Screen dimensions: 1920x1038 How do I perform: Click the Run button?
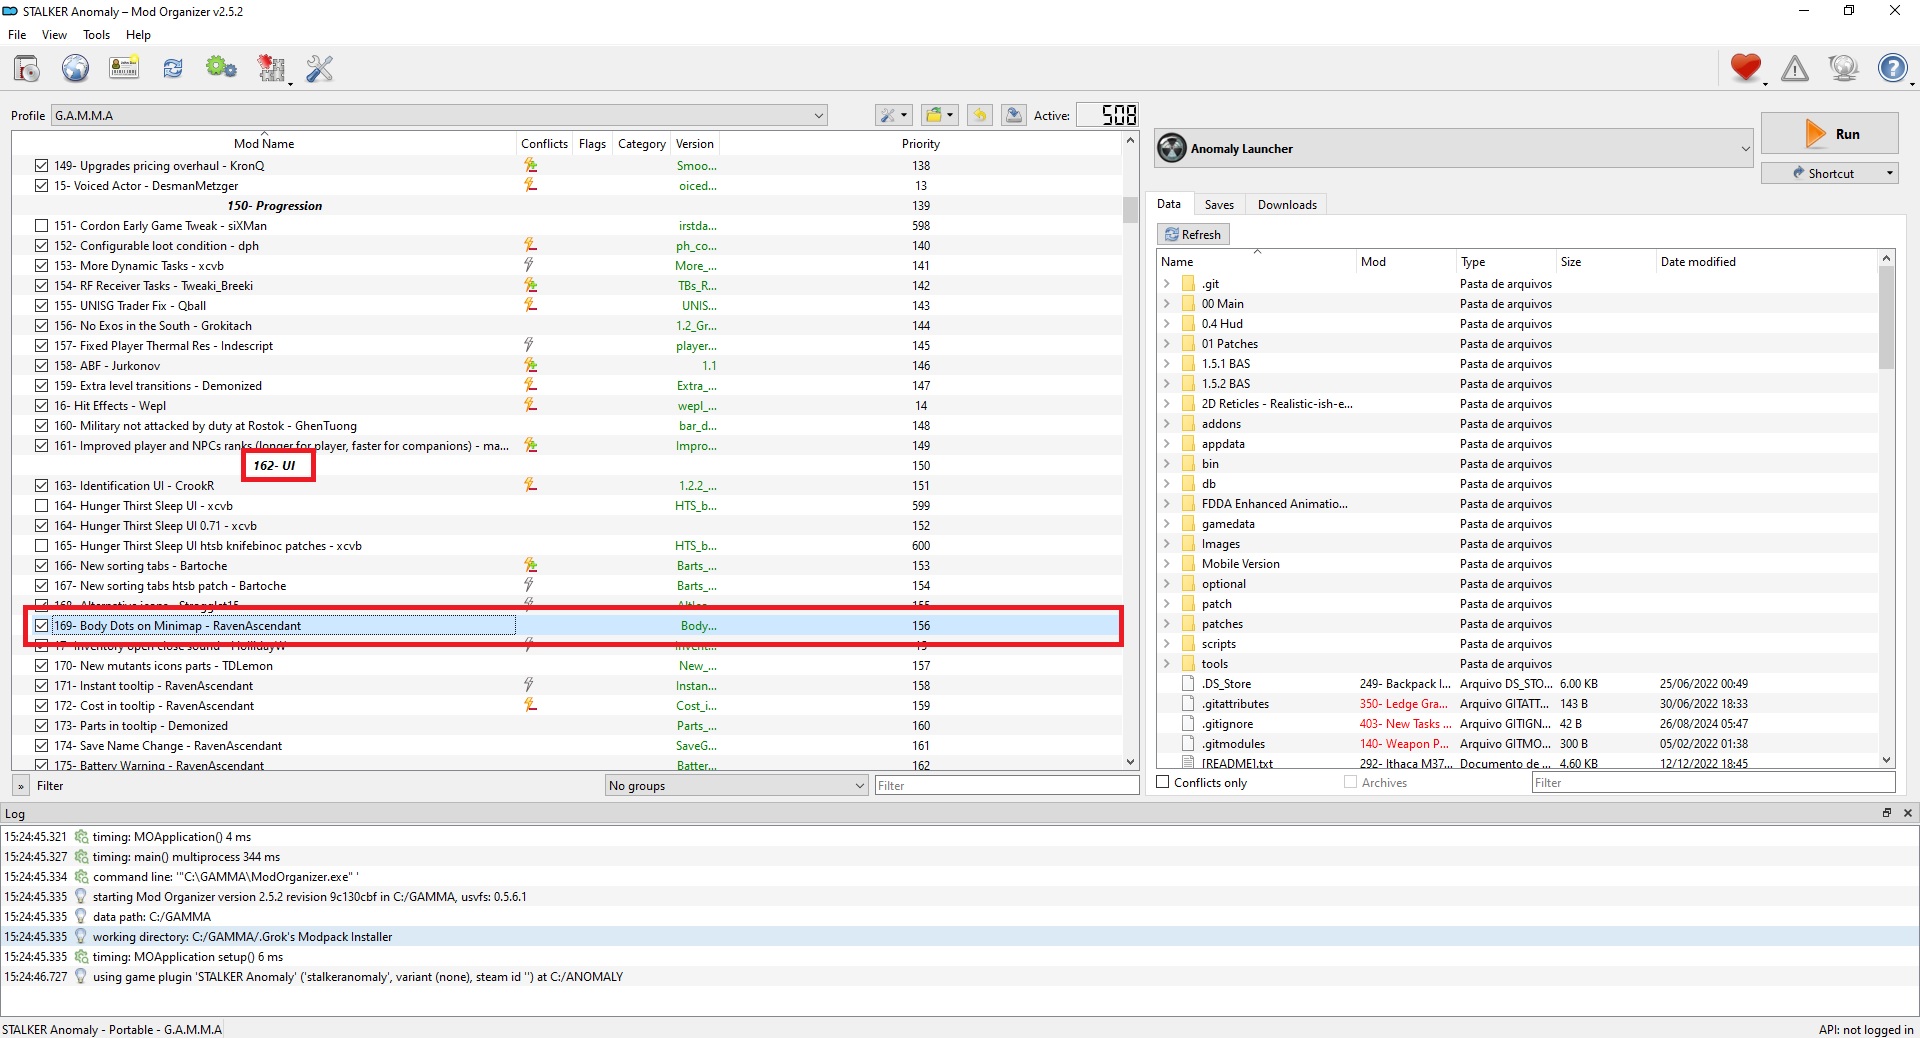point(1830,134)
